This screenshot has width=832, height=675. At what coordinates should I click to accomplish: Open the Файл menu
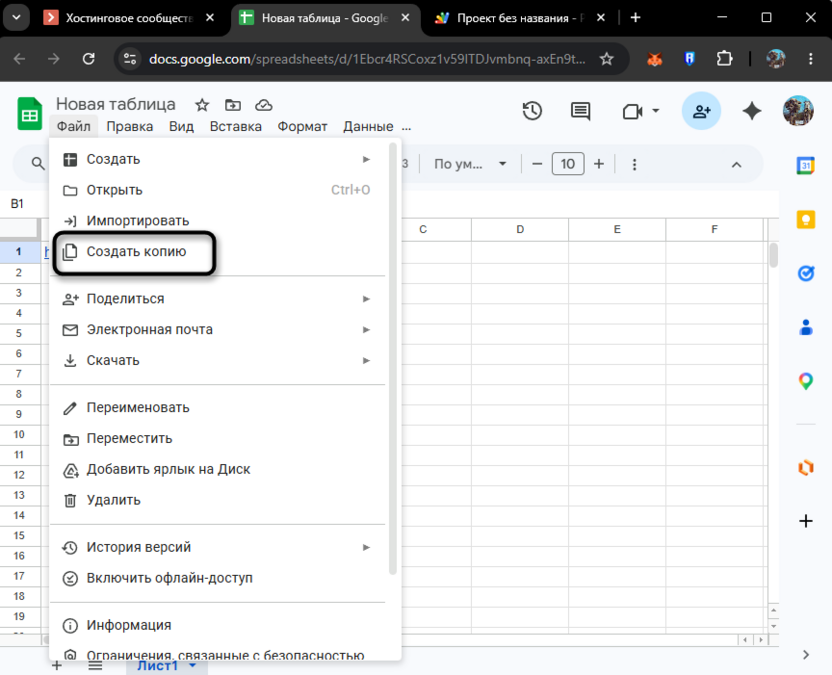73,126
